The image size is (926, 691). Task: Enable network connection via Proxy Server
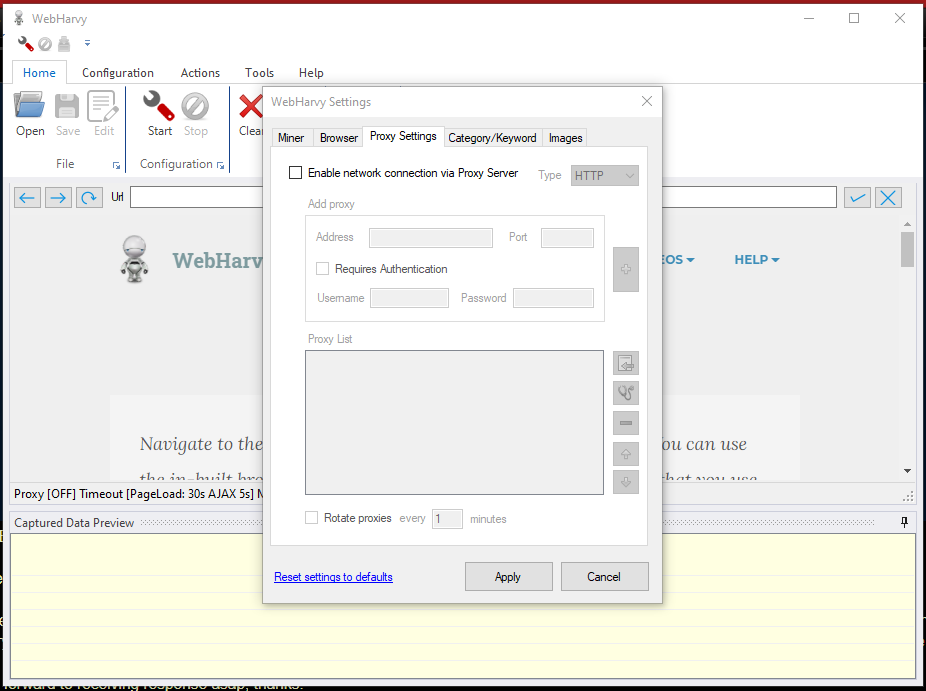click(295, 172)
